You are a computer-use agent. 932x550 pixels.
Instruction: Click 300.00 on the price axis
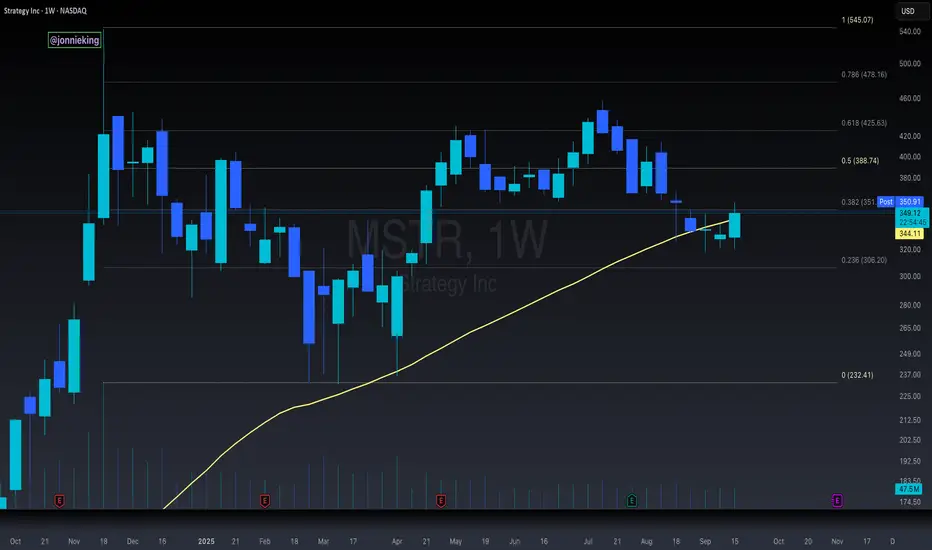pyautogui.click(x=910, y=276)
